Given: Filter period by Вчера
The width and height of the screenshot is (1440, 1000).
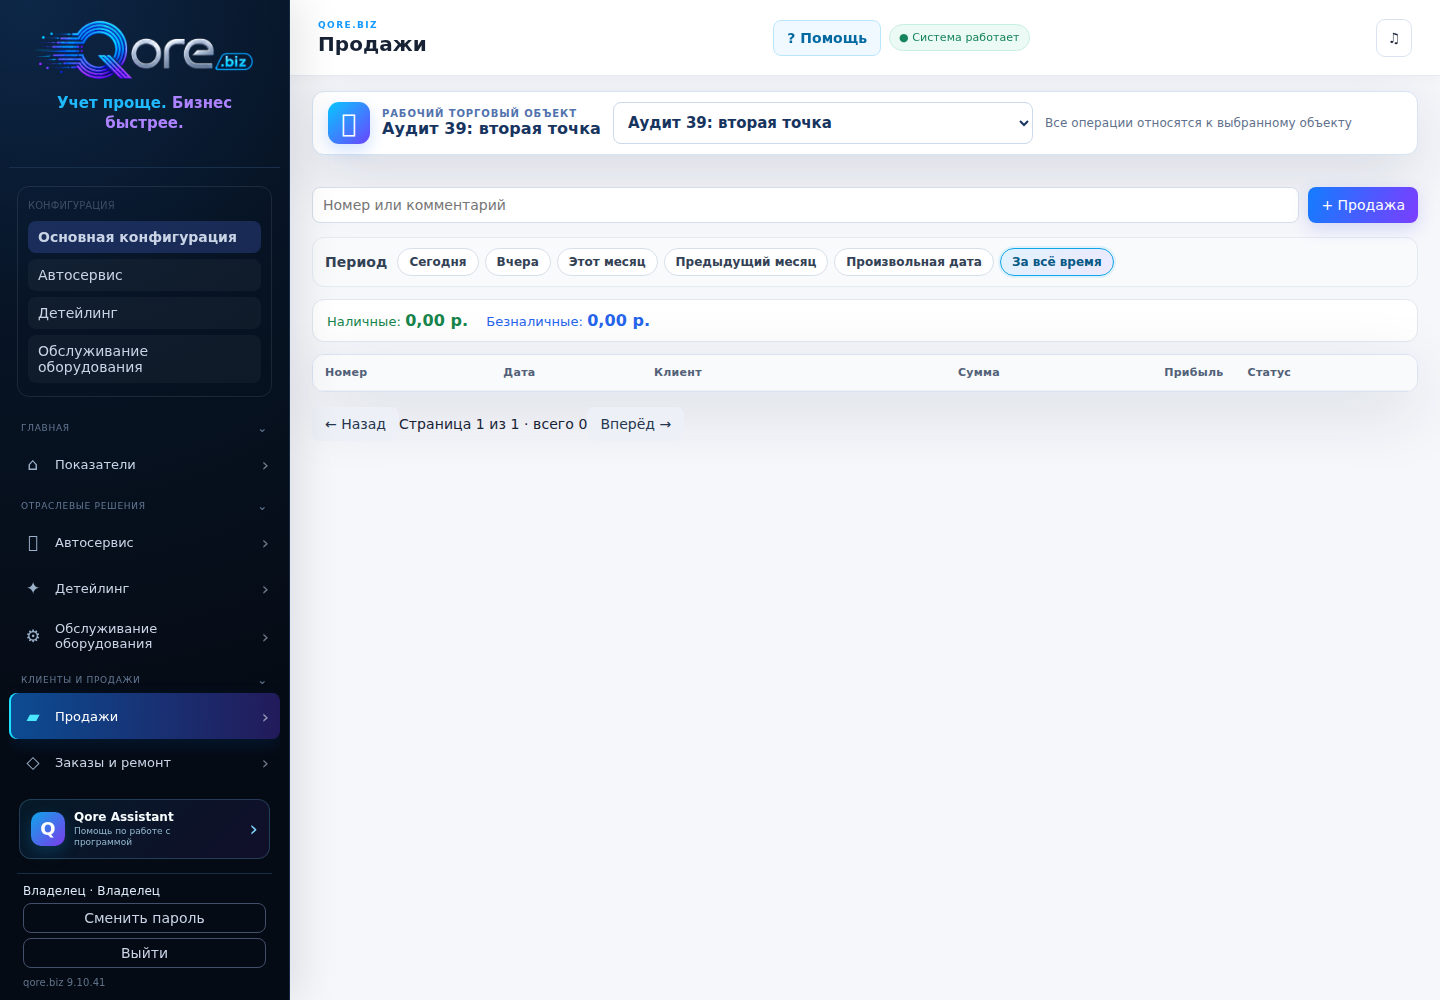Looking at the screenshot, I should pos(518,262).
